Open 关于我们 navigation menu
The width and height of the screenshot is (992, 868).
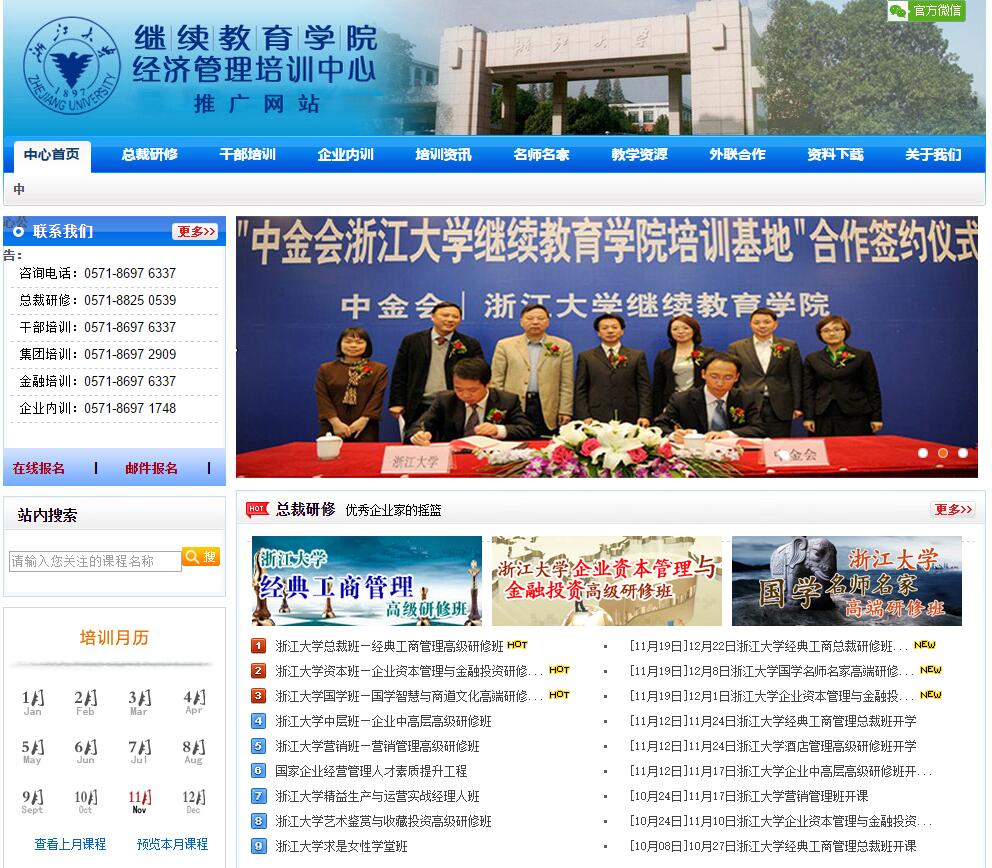tap(933, 154)
